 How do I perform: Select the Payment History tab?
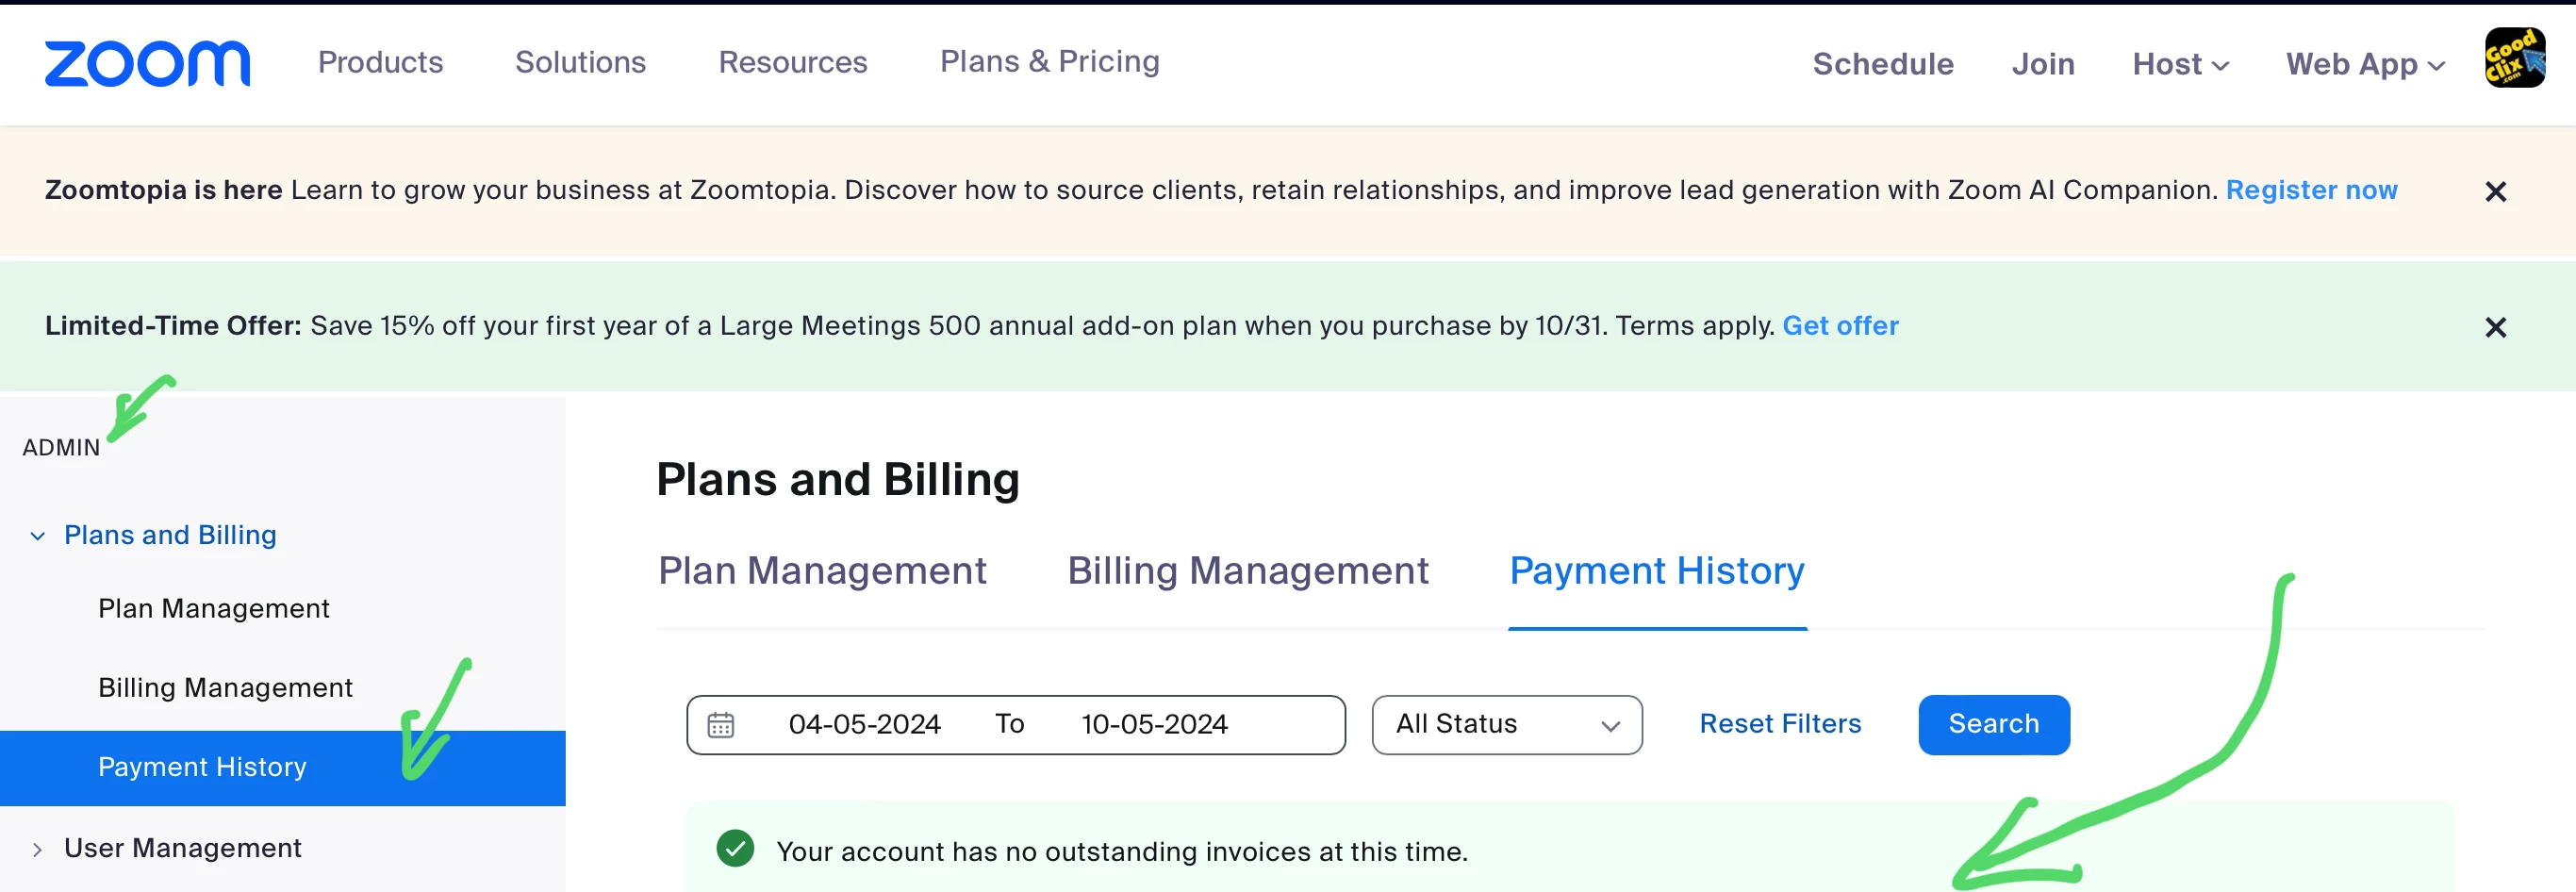[1656, 571]
